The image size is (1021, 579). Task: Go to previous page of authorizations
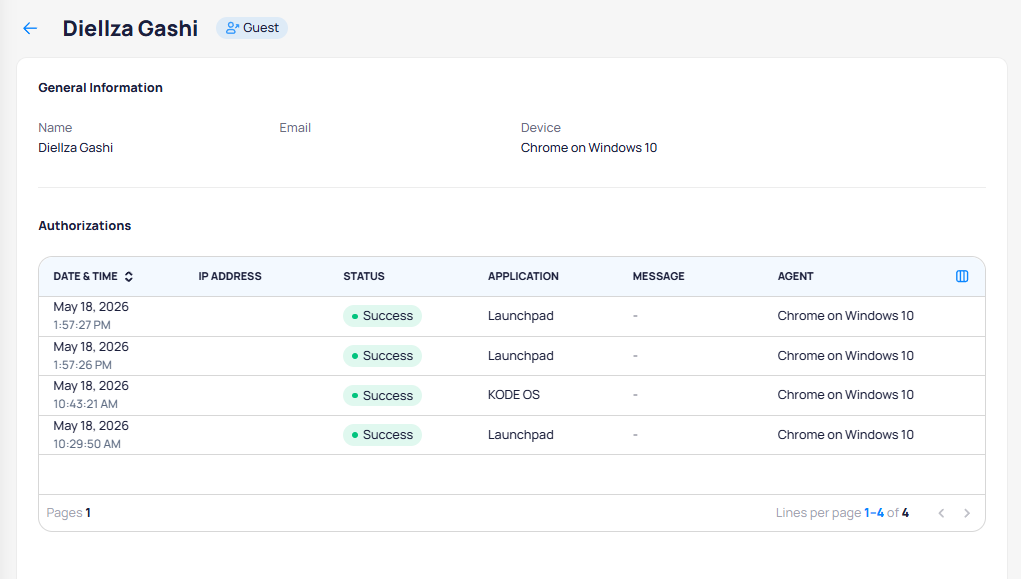point(941,513)
